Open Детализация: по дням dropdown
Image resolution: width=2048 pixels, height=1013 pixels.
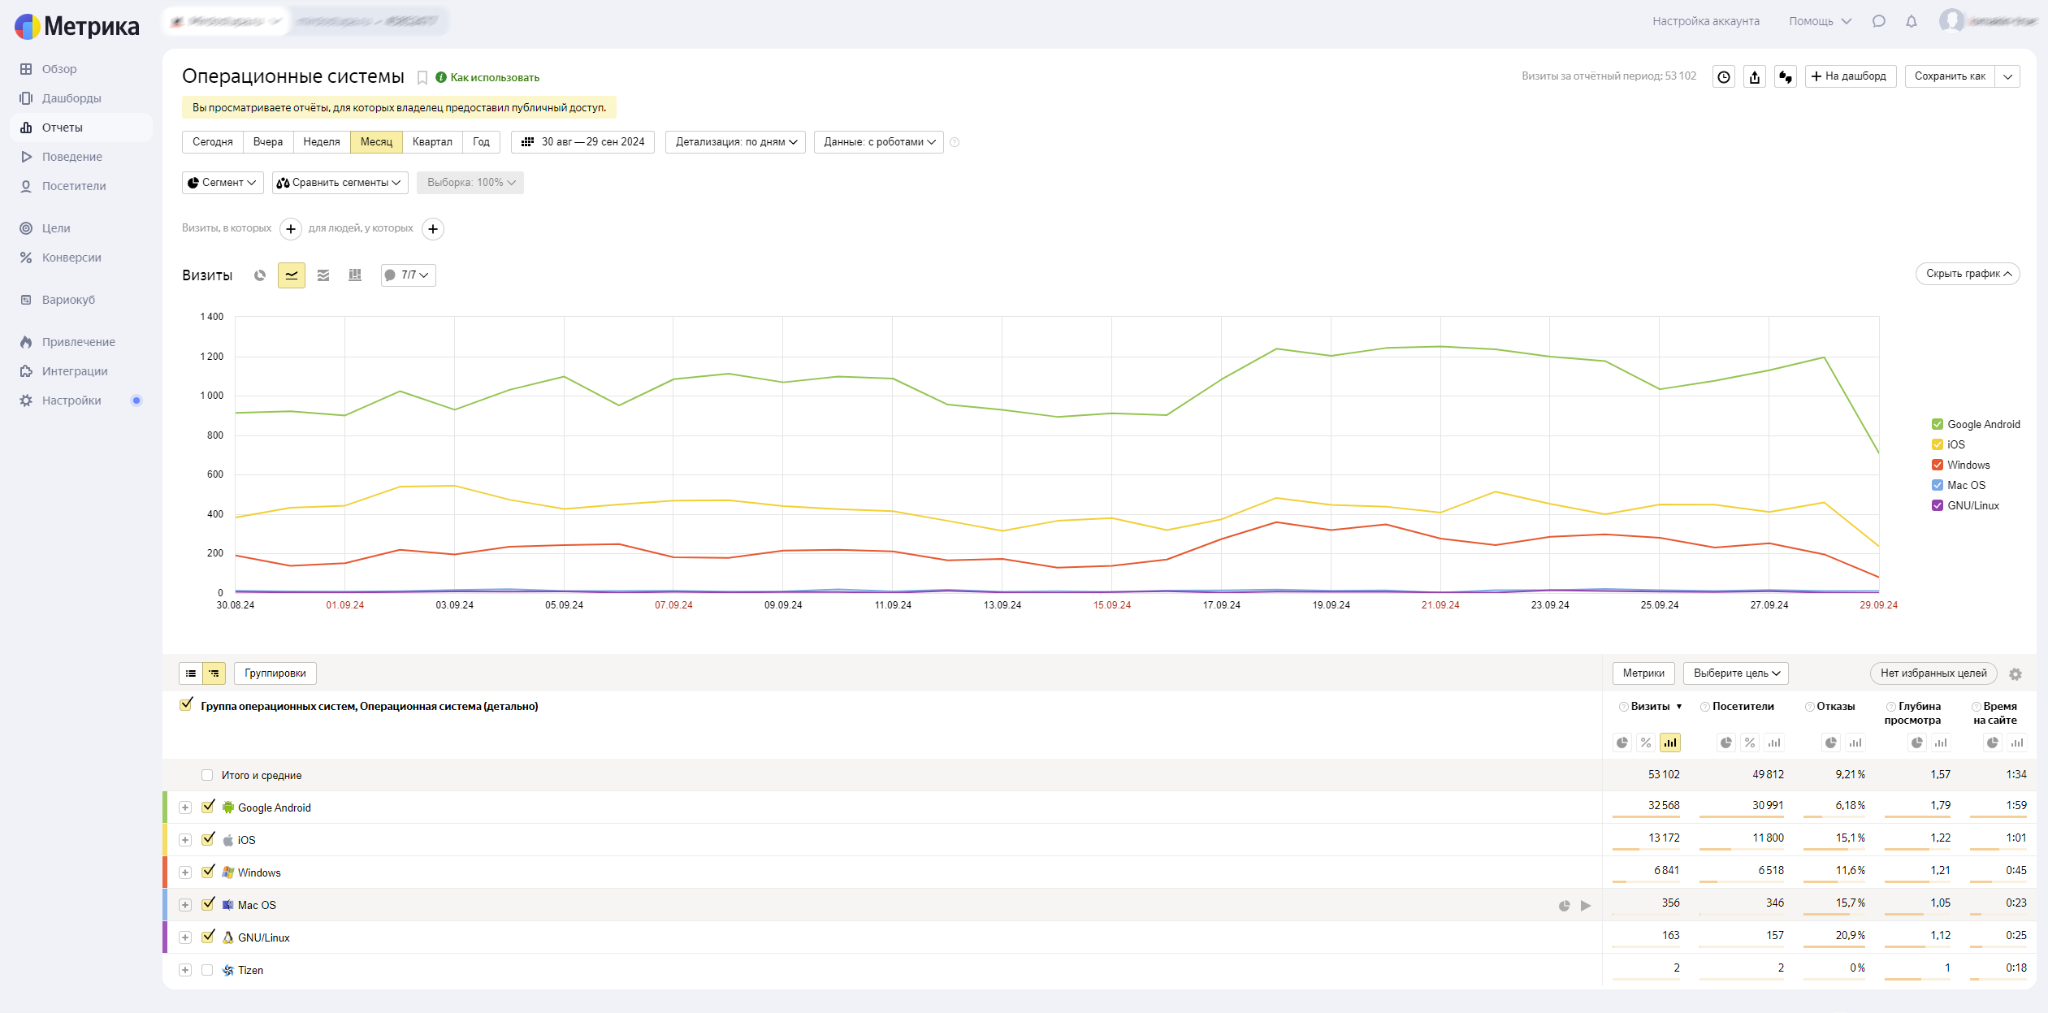pos(735,142)
